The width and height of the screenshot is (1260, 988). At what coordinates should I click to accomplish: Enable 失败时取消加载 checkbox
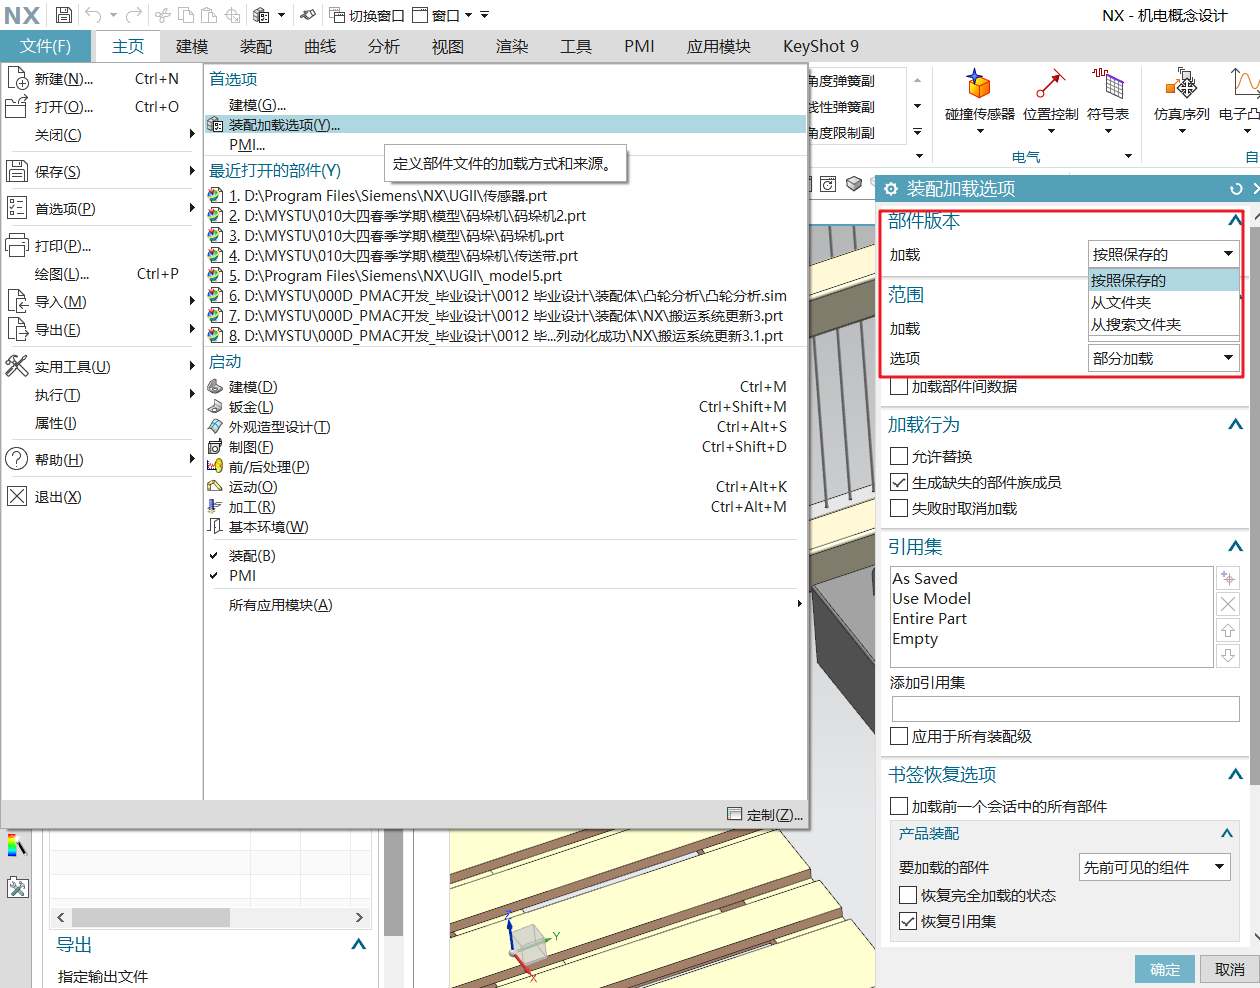(899, 508)
